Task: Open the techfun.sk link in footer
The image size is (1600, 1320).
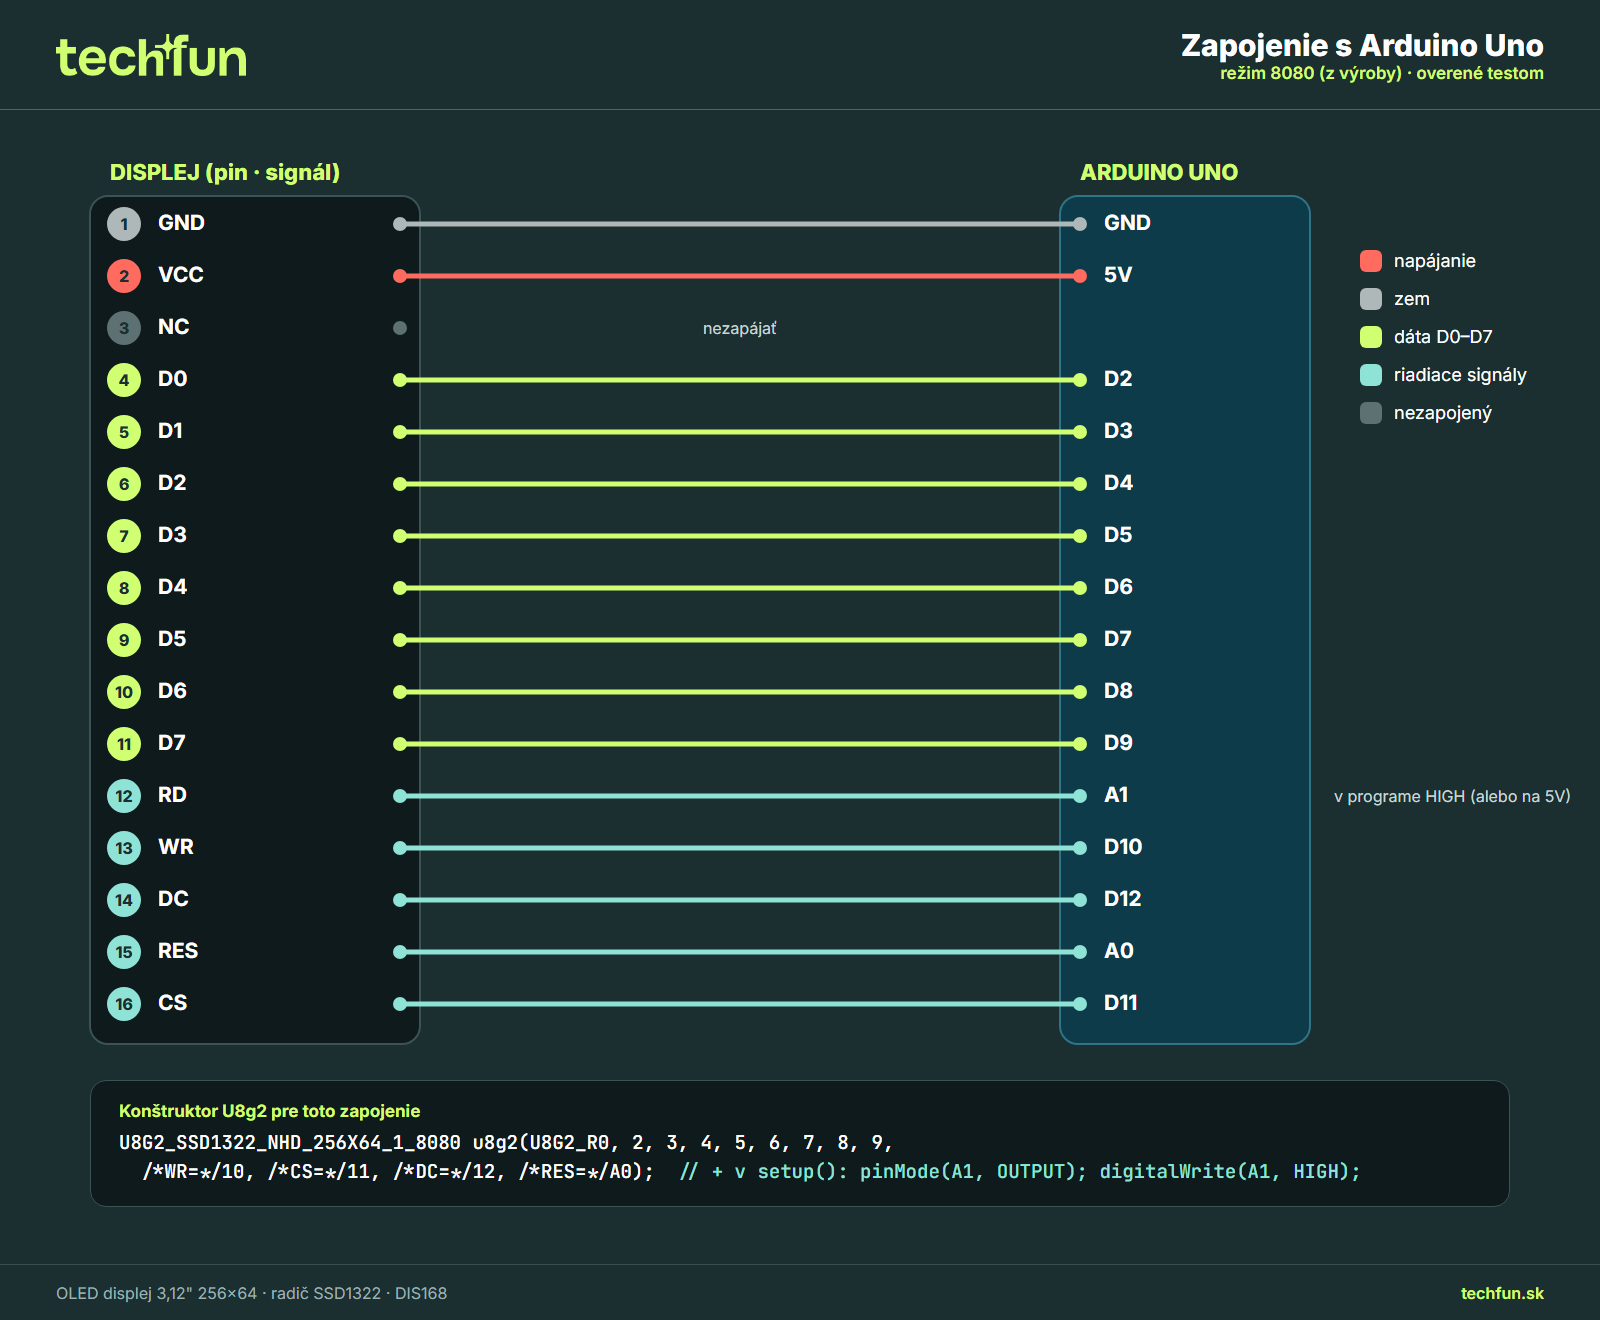Action: point(1502,1293)
